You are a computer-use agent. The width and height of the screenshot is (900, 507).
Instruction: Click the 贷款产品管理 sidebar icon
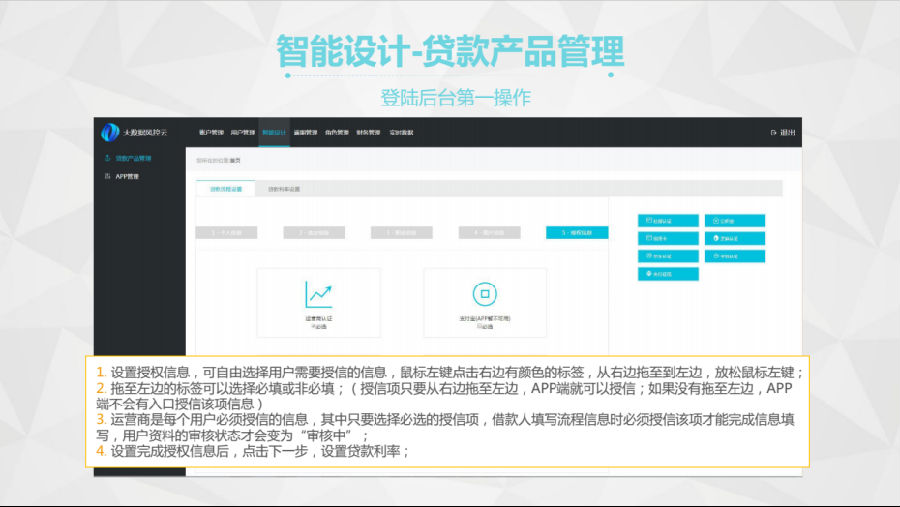click(x=108, y=158)
